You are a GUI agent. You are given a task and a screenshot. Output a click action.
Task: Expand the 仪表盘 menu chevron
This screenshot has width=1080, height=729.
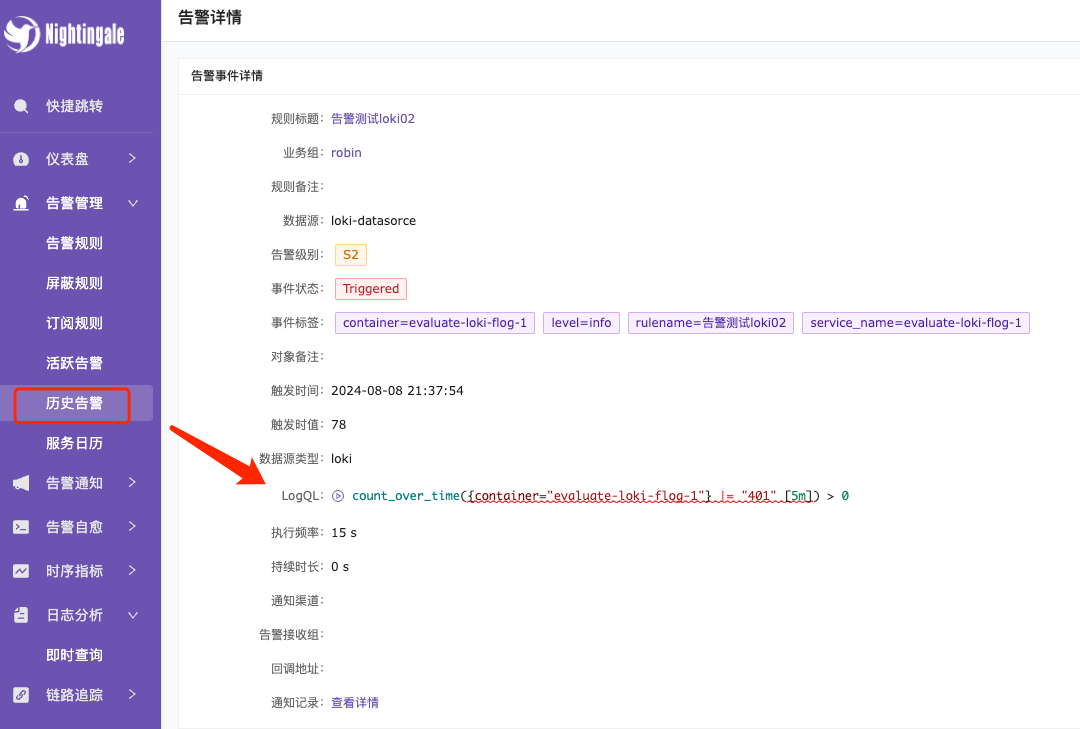coord(132,159)
